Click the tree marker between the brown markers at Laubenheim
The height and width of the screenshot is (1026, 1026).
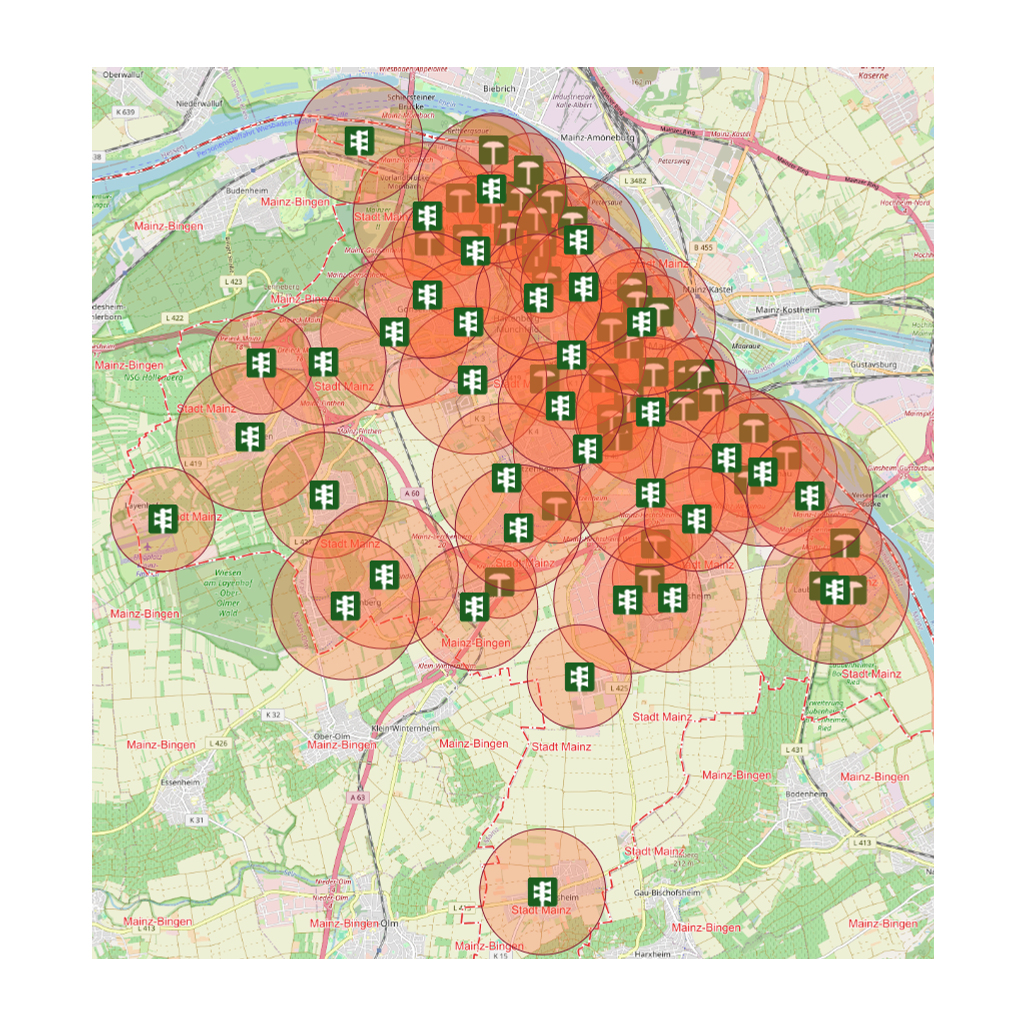pos(836,591)
